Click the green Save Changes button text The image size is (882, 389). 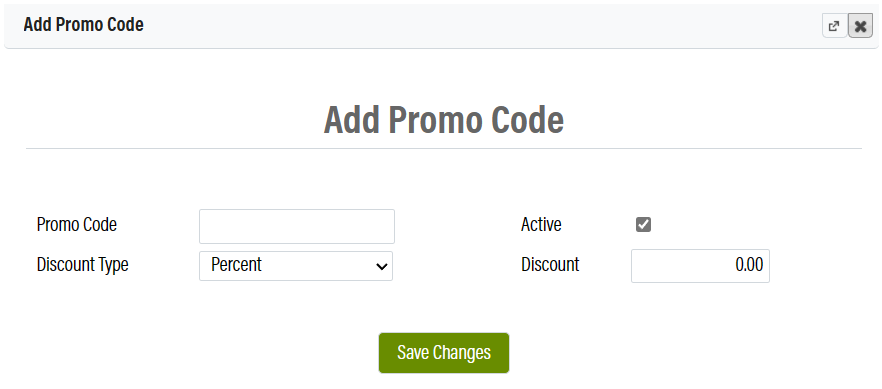(x=444, y=353)
